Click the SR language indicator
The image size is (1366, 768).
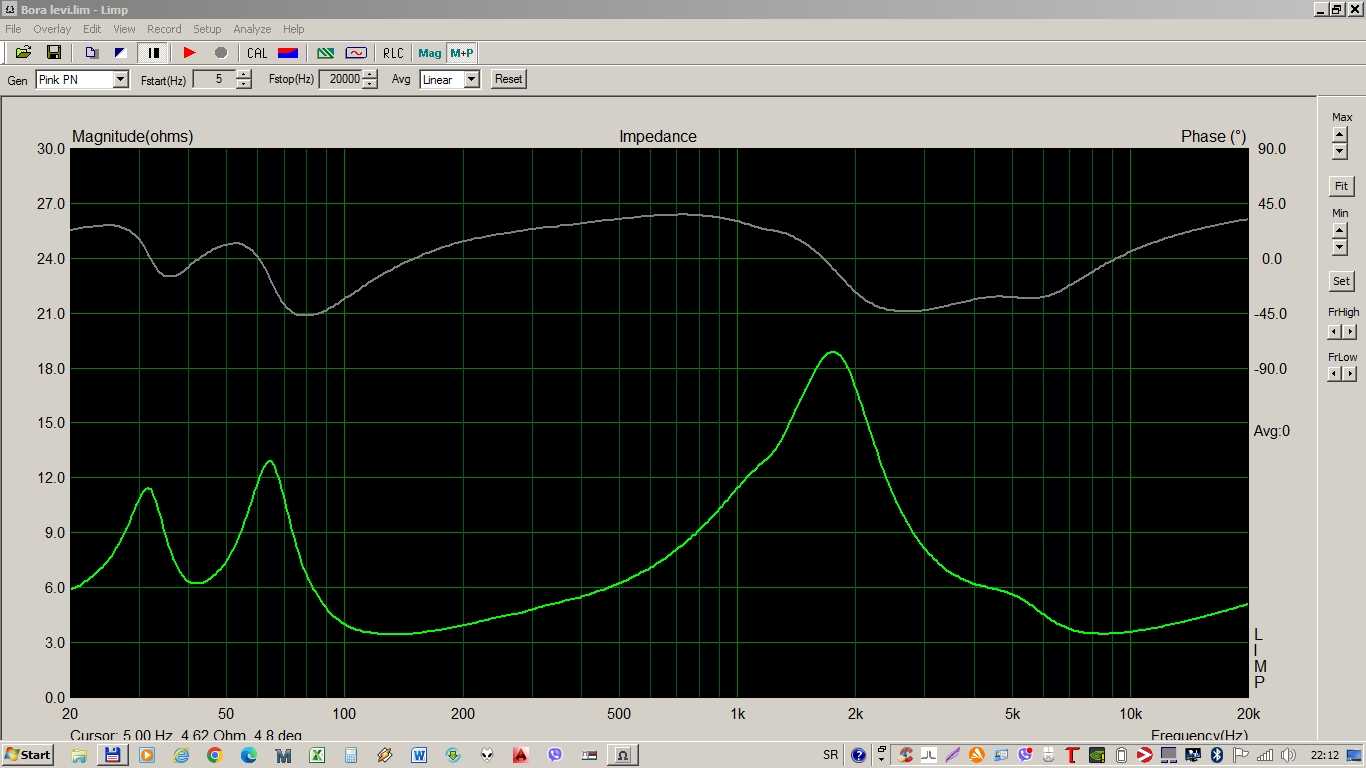pos(830,755)
